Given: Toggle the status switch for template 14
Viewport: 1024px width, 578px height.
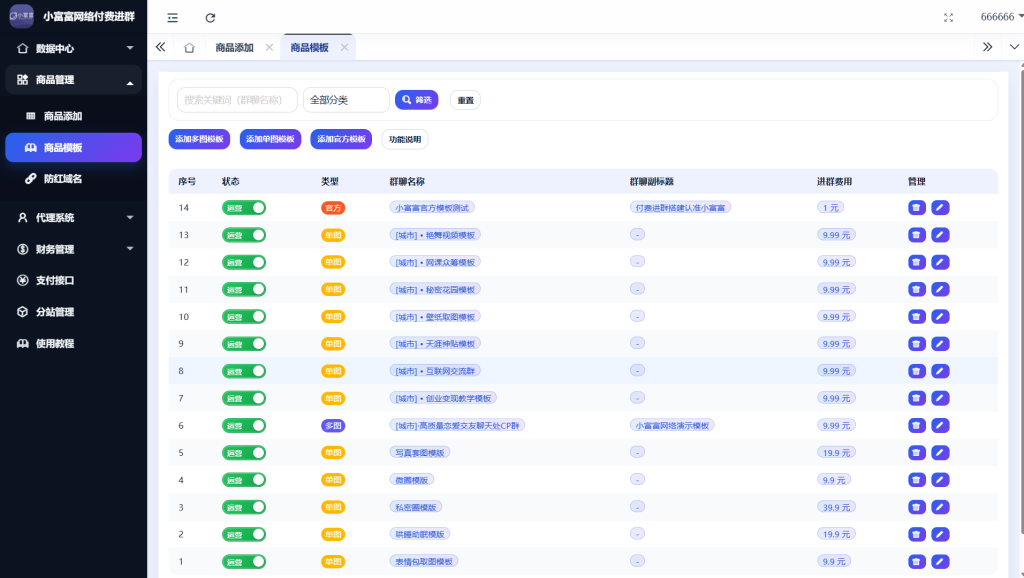Looking at the screenshot, I should tap(244, 208).
